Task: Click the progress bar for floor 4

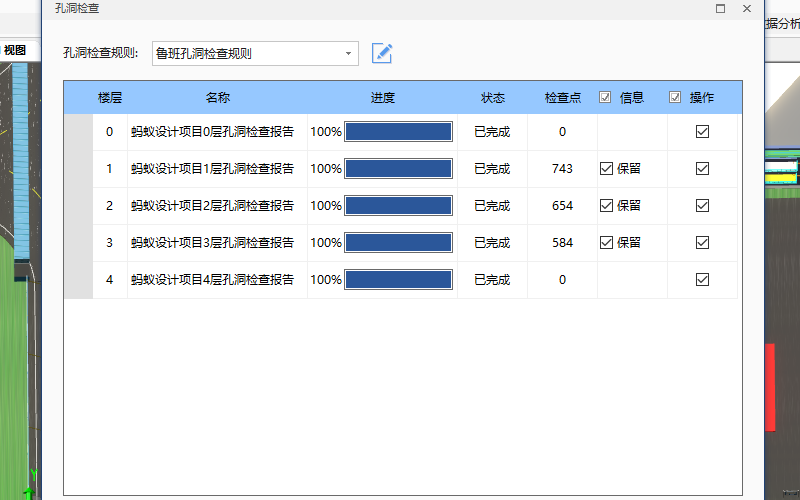Action: pos(398,280)
